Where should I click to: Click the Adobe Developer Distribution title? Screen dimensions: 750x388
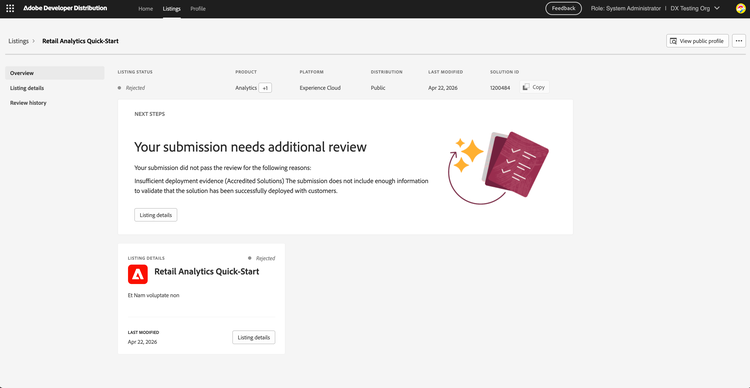[65, 9]
